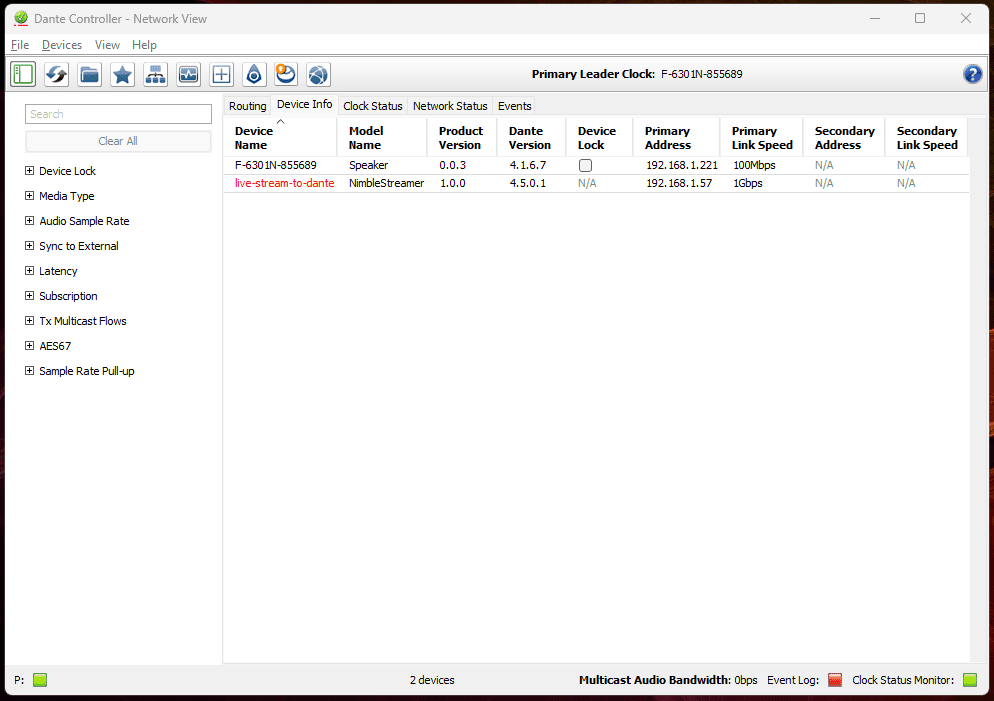Viewport: 994px width, 701px height.
Task: Sort by Primary Link Speed column header
Action: coord(761,138)
